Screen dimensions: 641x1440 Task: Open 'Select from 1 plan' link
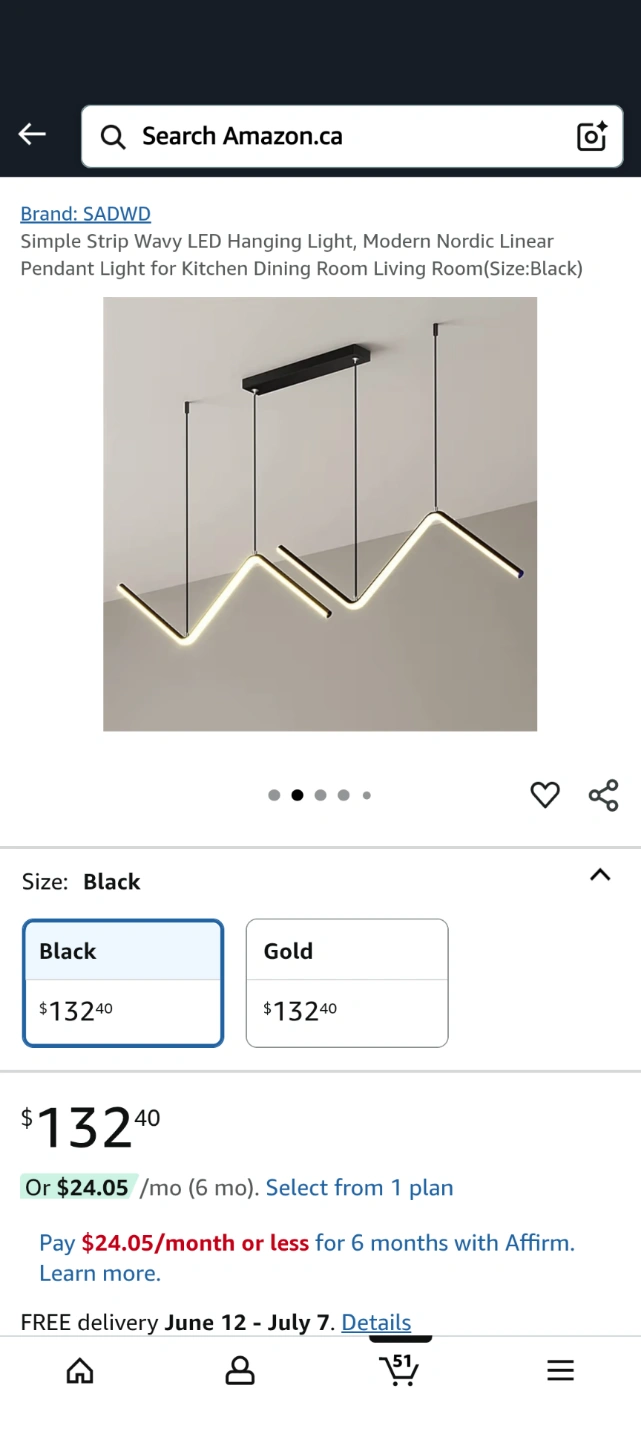tap(359, 1188)
